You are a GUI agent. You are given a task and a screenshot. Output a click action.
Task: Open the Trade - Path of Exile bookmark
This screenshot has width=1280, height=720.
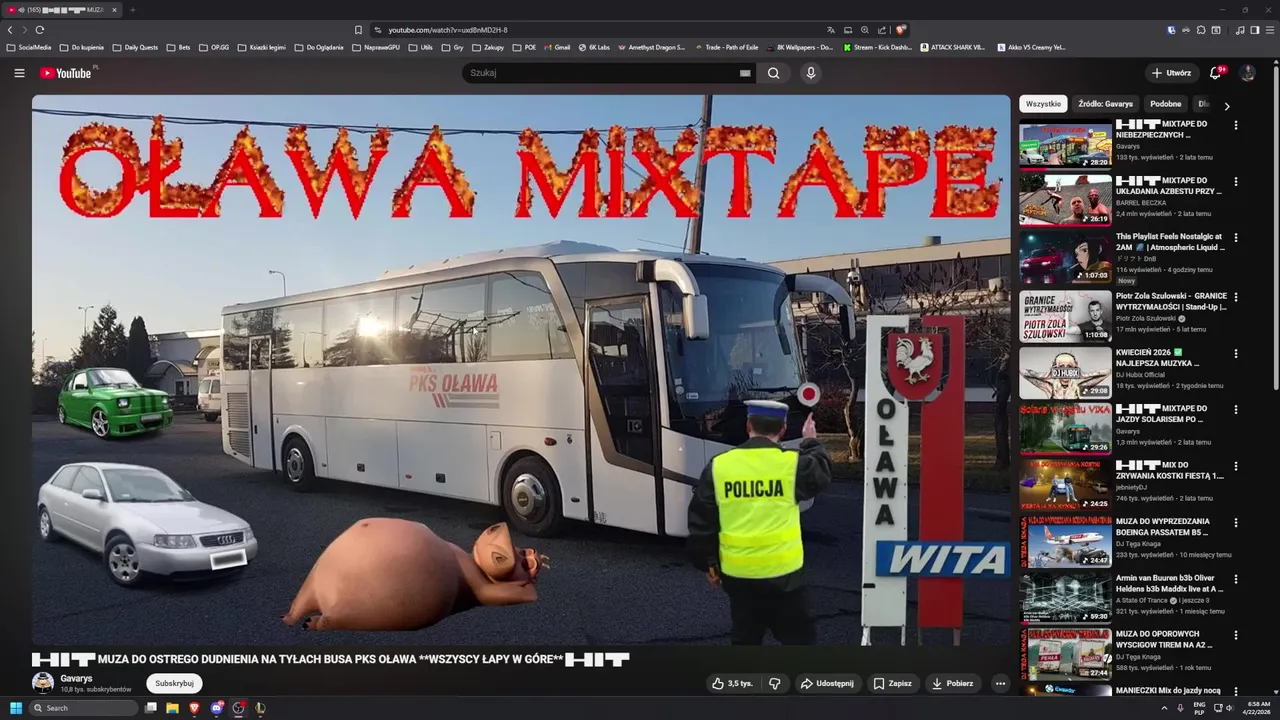pos(726,47)
